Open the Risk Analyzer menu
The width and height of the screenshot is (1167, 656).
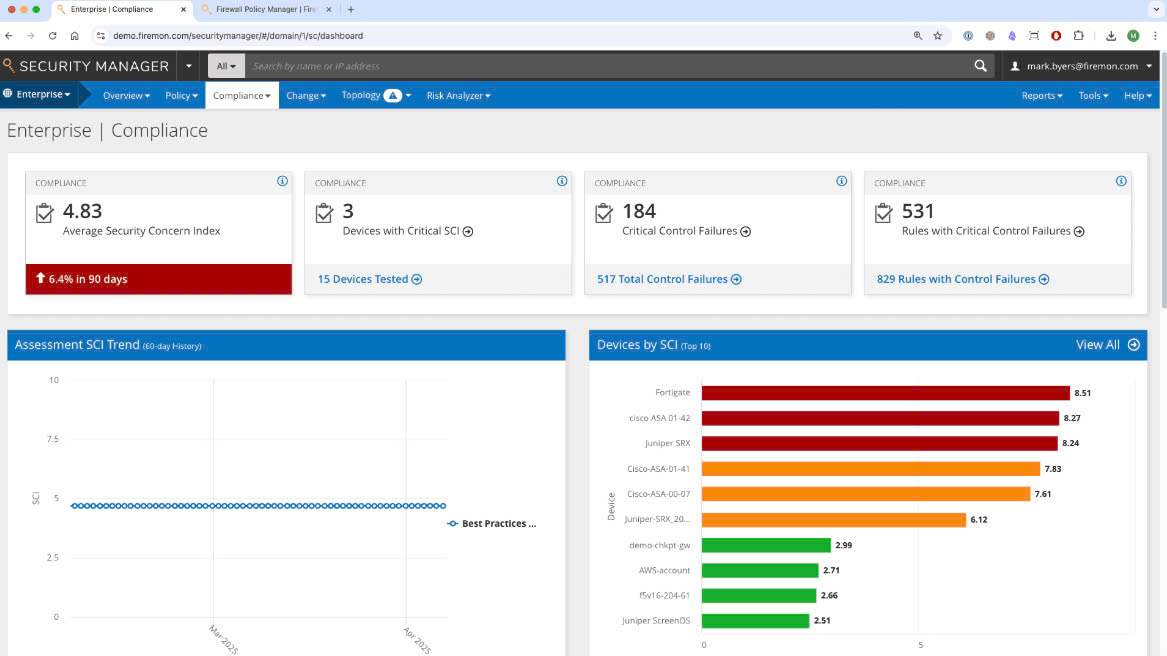[x=458, y=96]
